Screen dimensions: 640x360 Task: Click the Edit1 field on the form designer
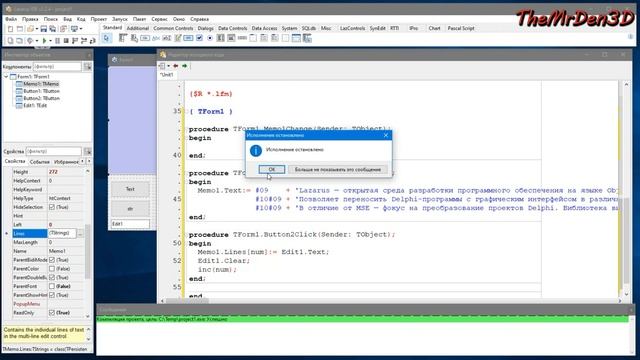(130, 224)
